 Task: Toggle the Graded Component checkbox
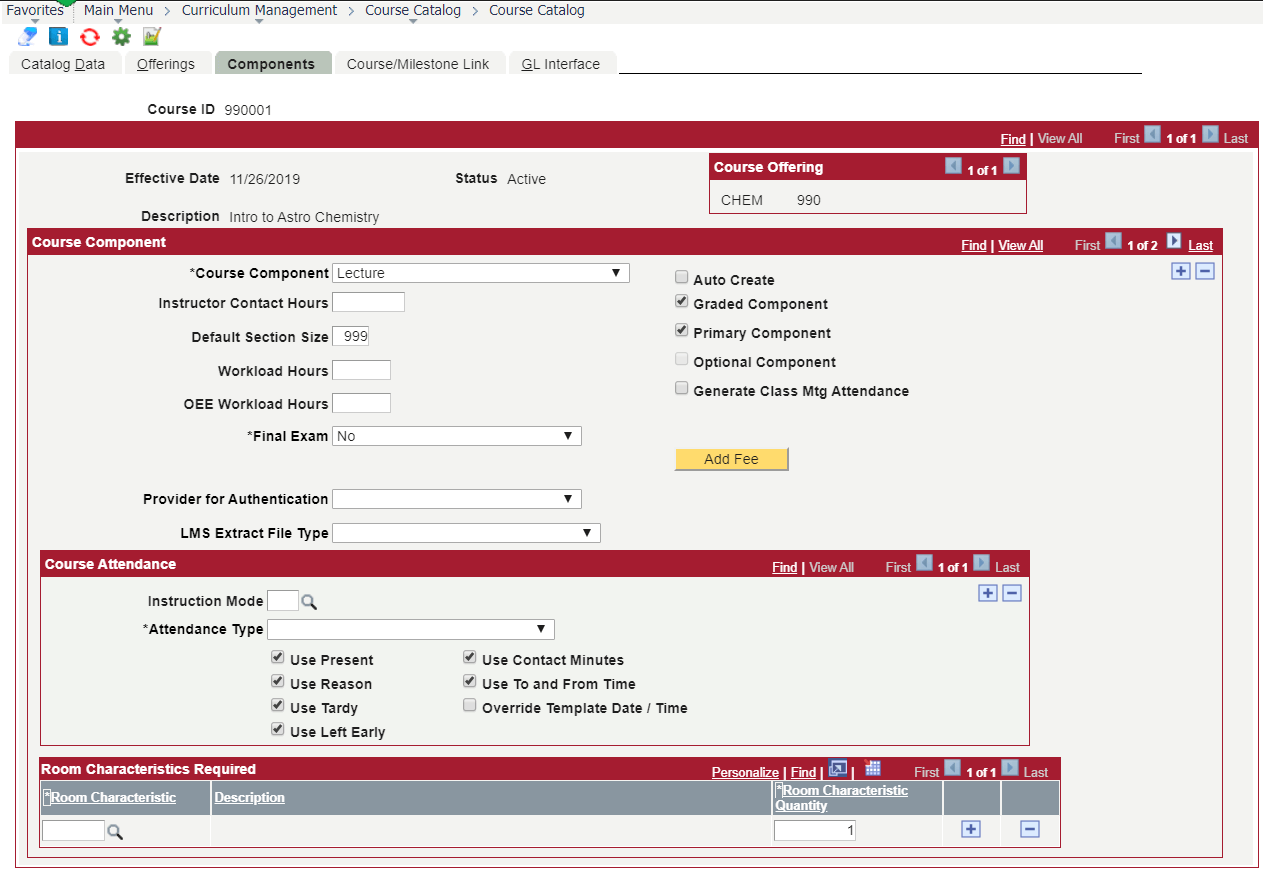click(682, 302)
